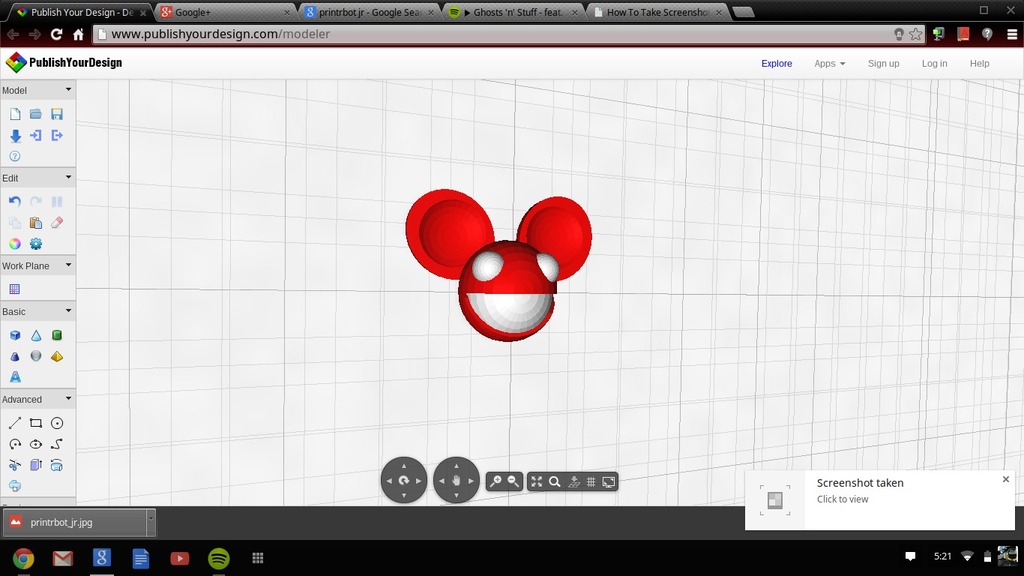Add a gray sphere shape
The height and width of the screenshot is (576, 1024).
coord(36,356)
